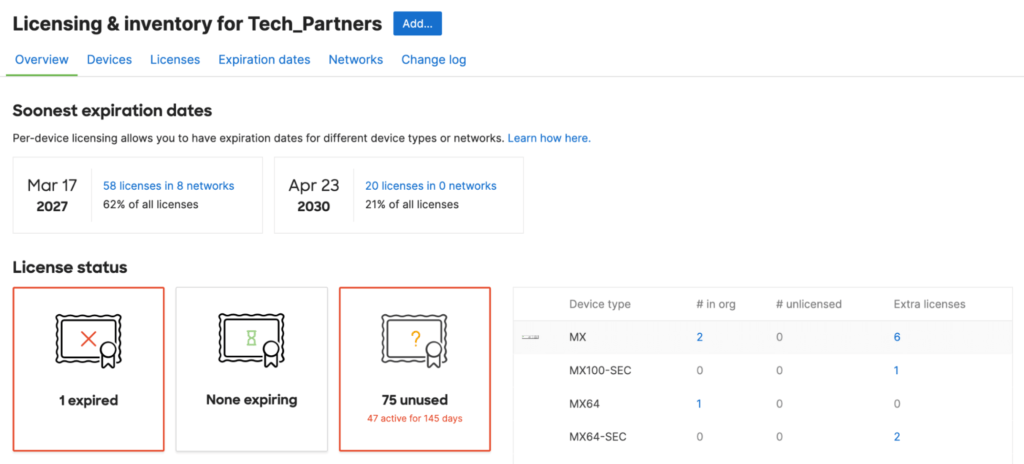Click the MX device icon in table
Viewport: 1024px width, 464px height.
point(530,337)
